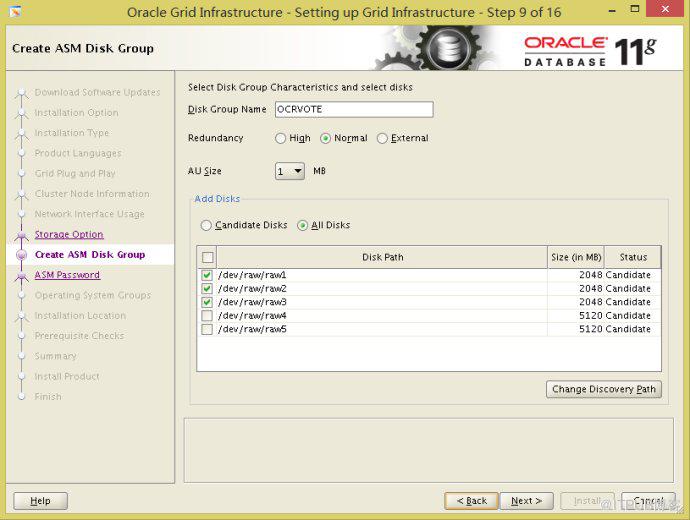Close the installer window
The image size is (690, 520).
coord(665,9)
